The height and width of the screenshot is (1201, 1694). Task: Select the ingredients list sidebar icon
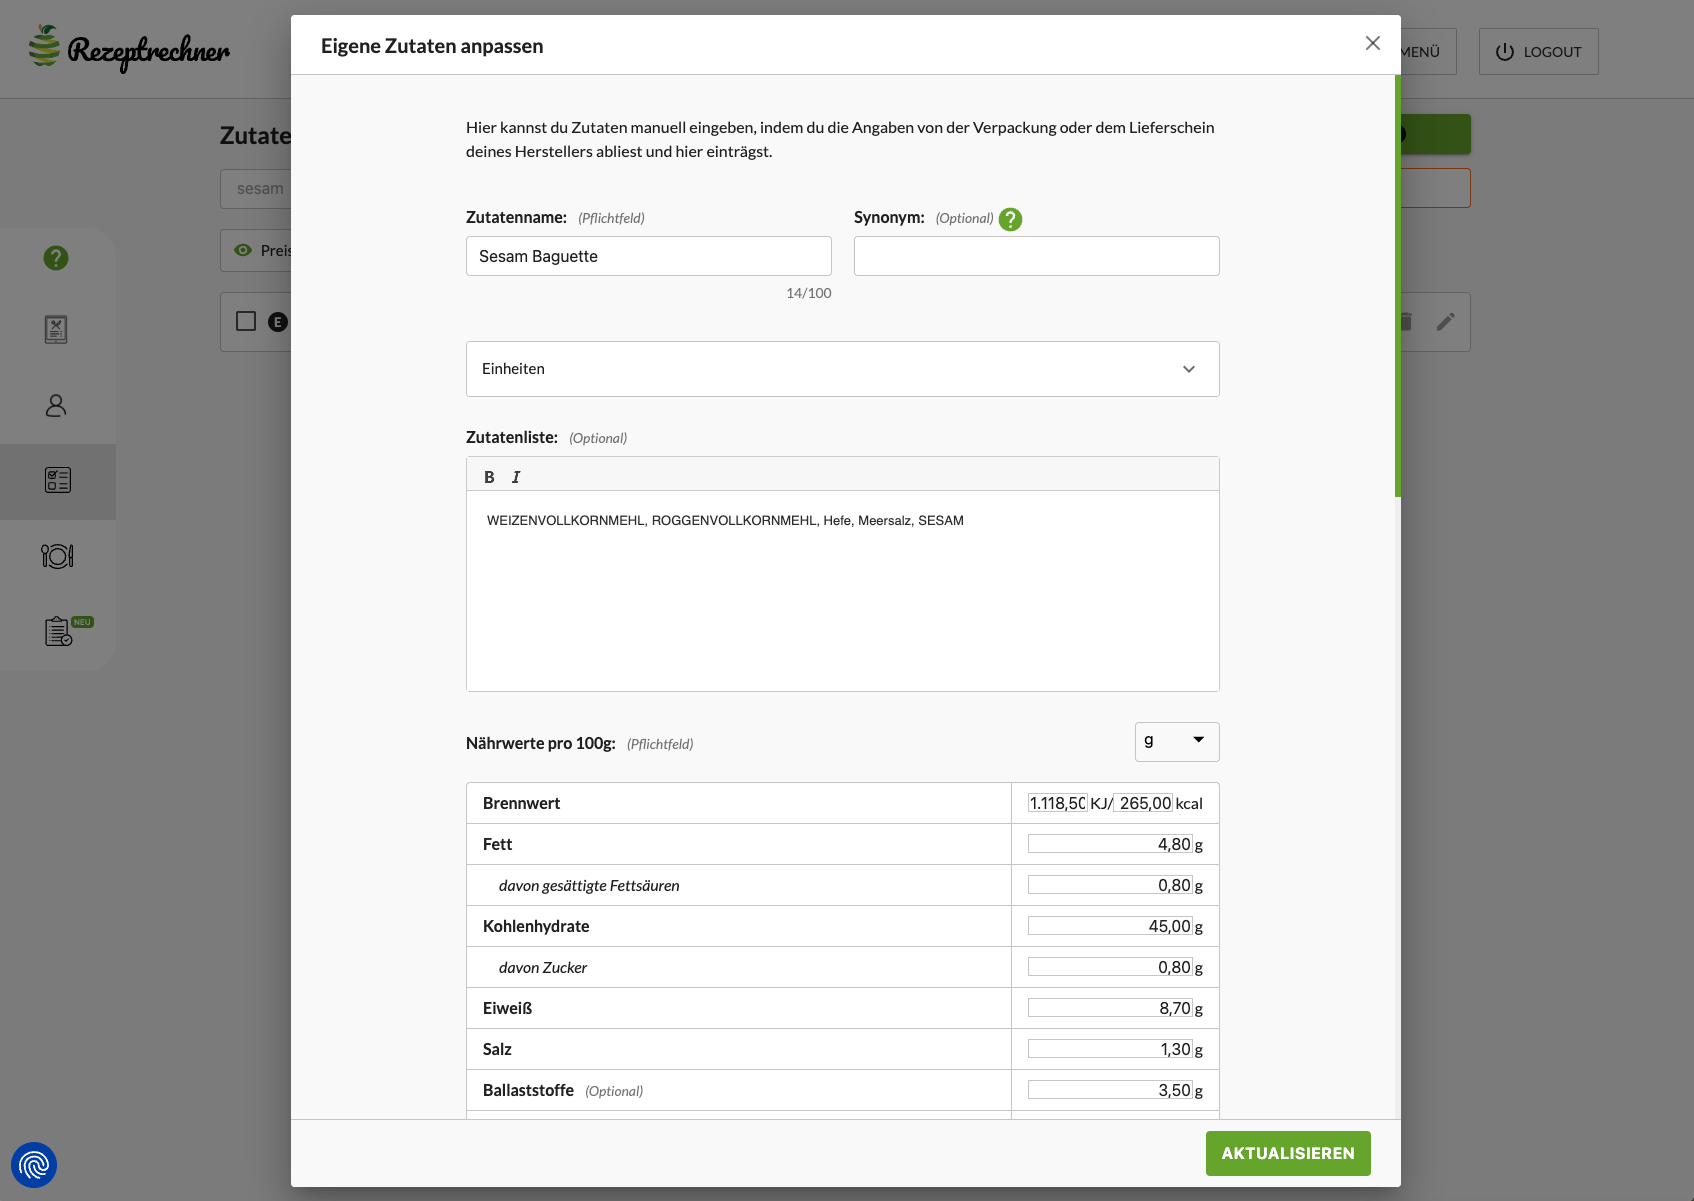[x=57, y=481]
